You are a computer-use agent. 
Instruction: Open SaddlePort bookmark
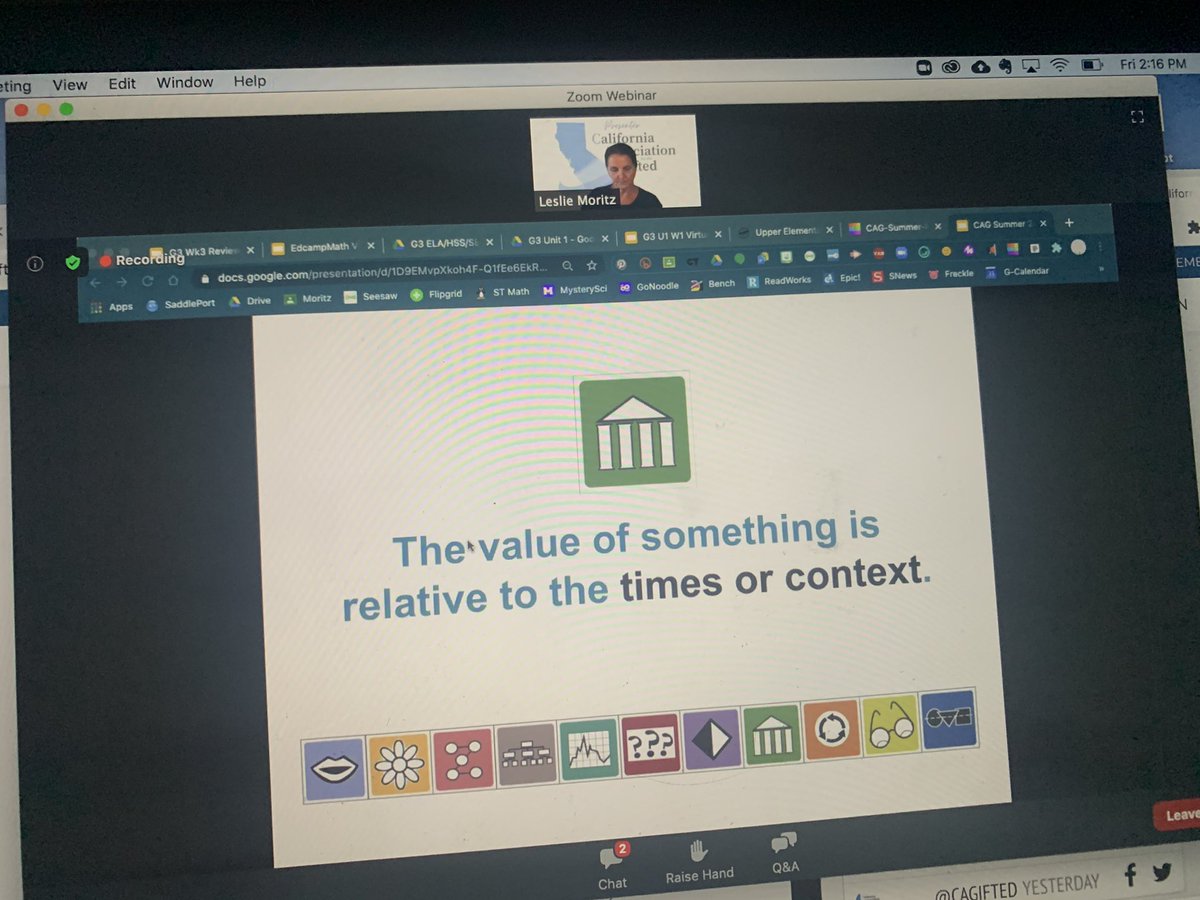[x=180, y=304]
